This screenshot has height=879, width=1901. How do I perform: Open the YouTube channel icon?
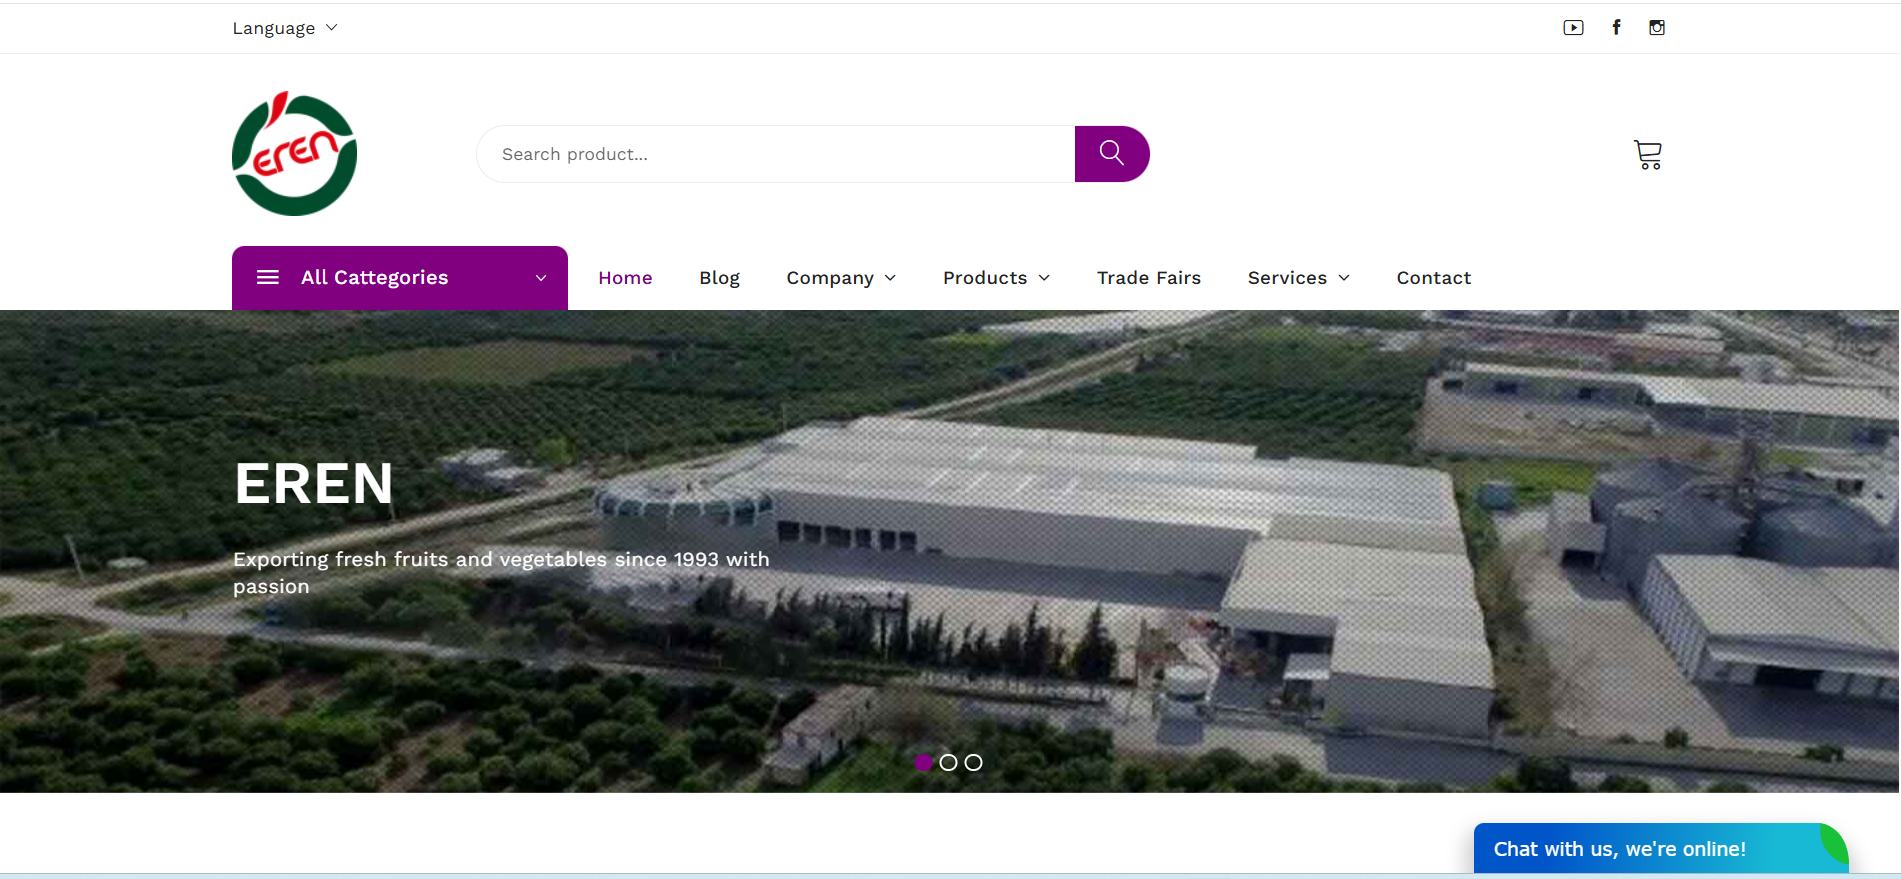pos(1573,28)
